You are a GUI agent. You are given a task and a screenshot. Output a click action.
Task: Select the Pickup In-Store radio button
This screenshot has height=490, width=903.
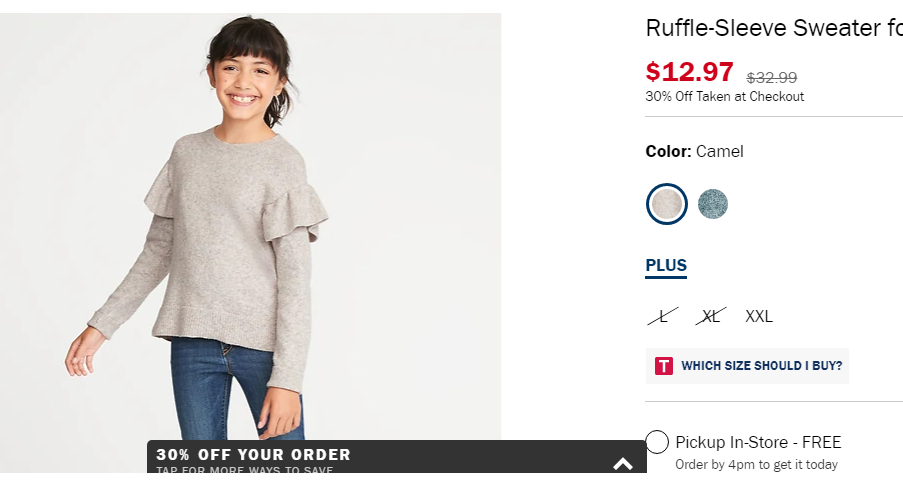click(657, 442)
